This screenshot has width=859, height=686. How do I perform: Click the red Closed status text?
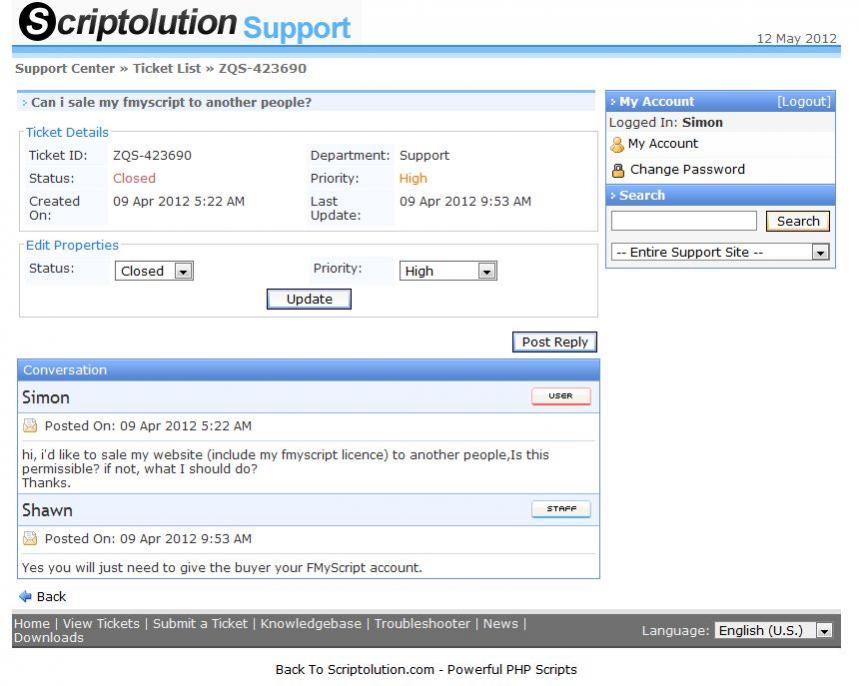click(134, 179)
